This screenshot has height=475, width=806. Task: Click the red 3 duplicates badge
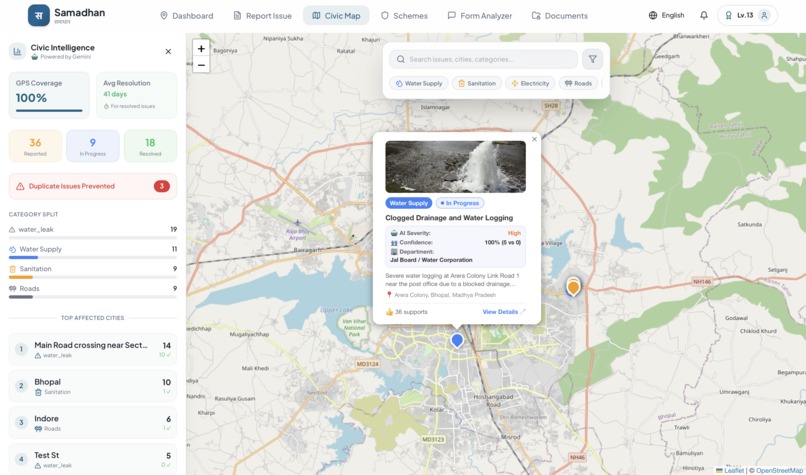tap(161, 186)
